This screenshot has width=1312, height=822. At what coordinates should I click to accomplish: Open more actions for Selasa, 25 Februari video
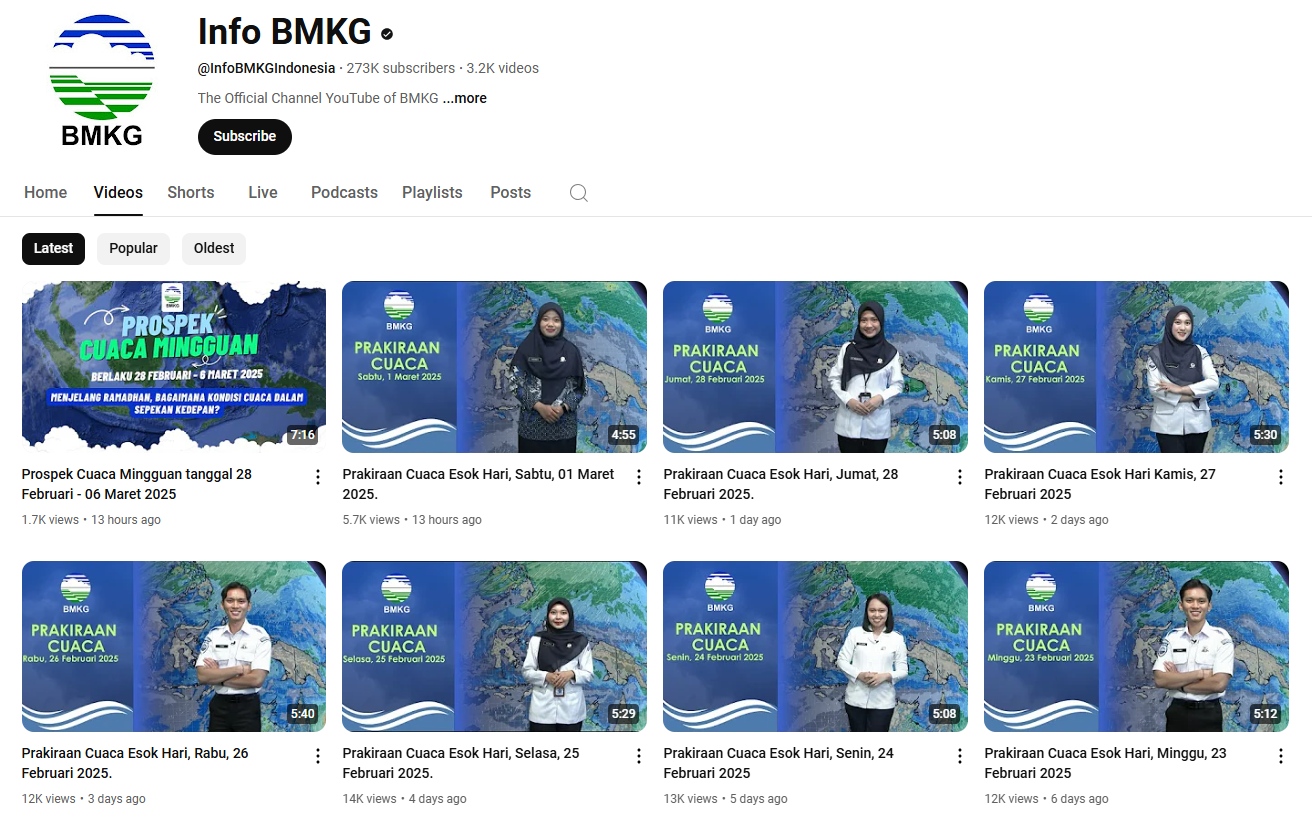[639, 756]
